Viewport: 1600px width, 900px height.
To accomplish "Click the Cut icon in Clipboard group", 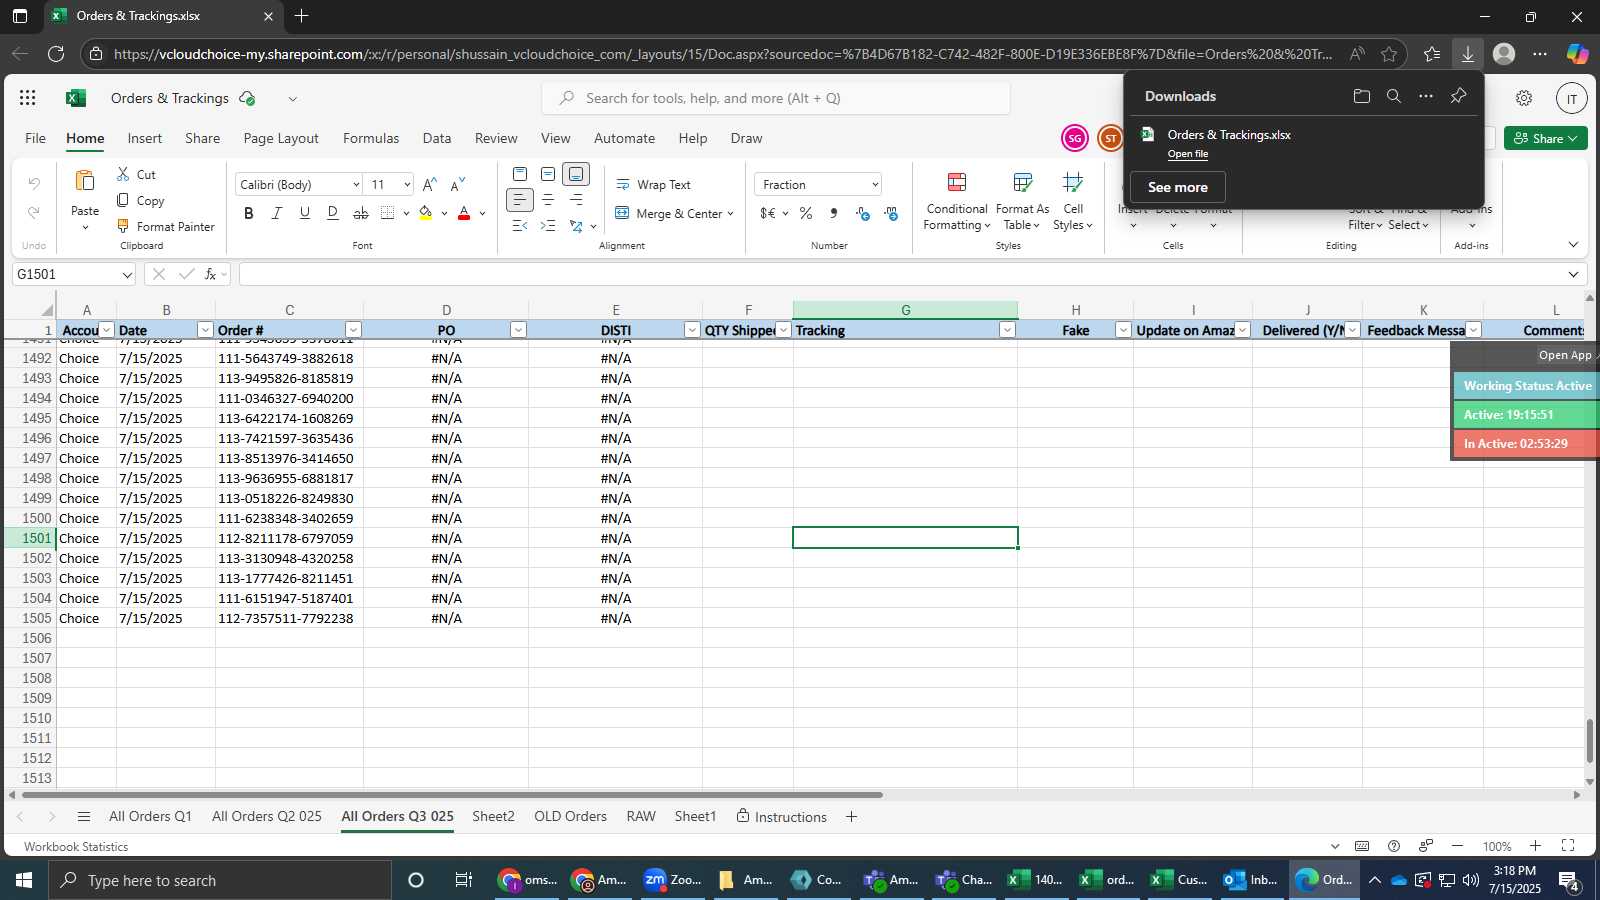I will (x=124, y=174).
